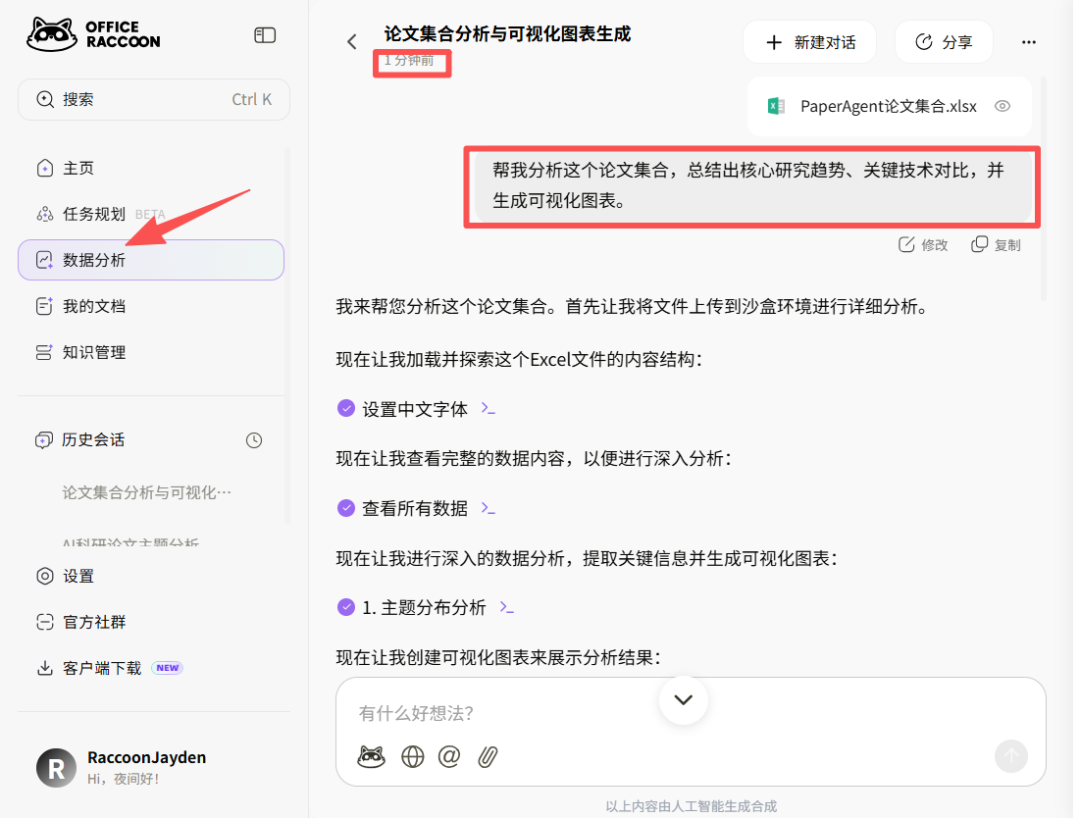Click 修改 to edit the message
Image resolution: width=1080 pixels, height=818 pixels.
pos(924,244)
